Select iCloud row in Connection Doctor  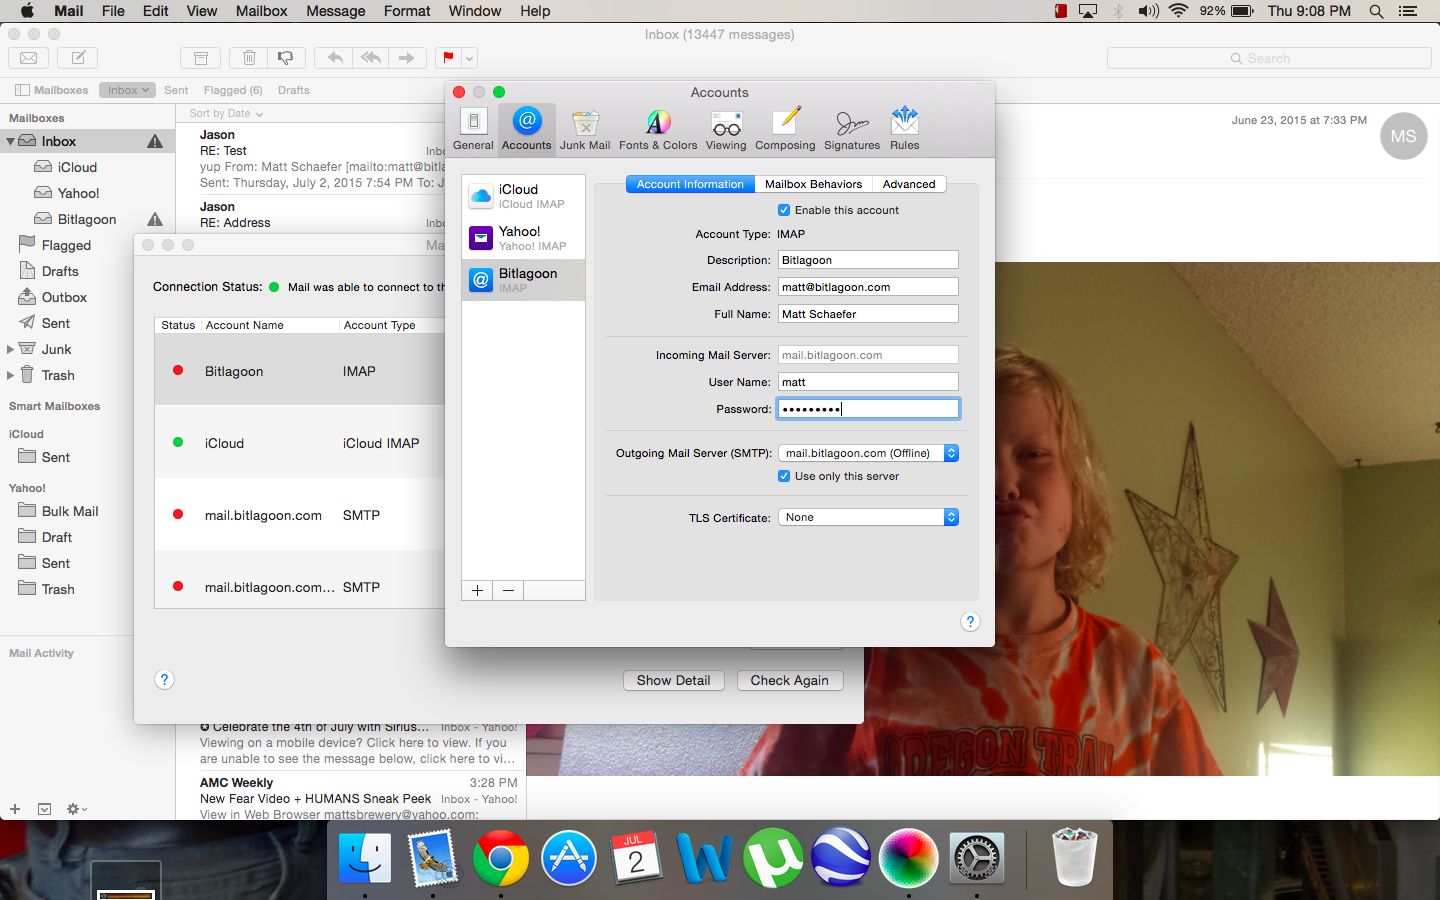pos(300,443)
